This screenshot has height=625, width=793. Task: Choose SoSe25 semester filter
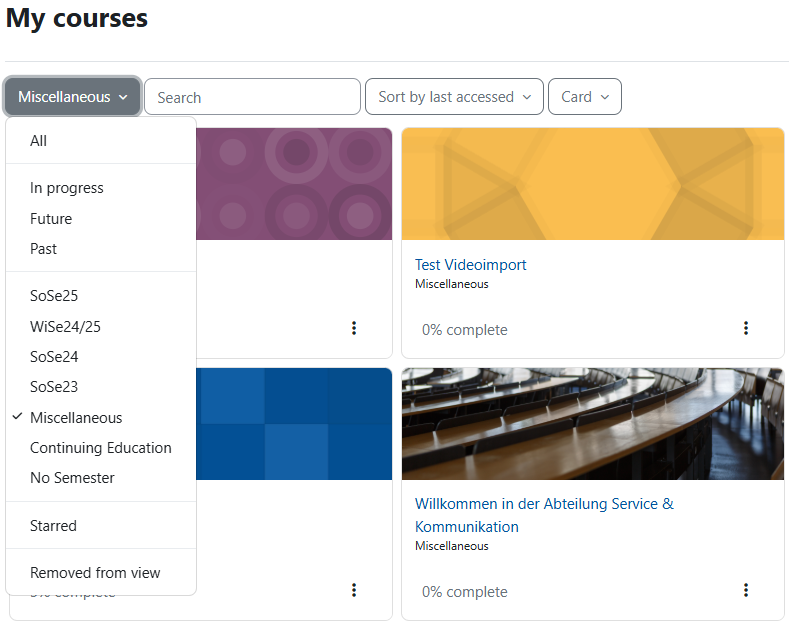coord(54,296)
